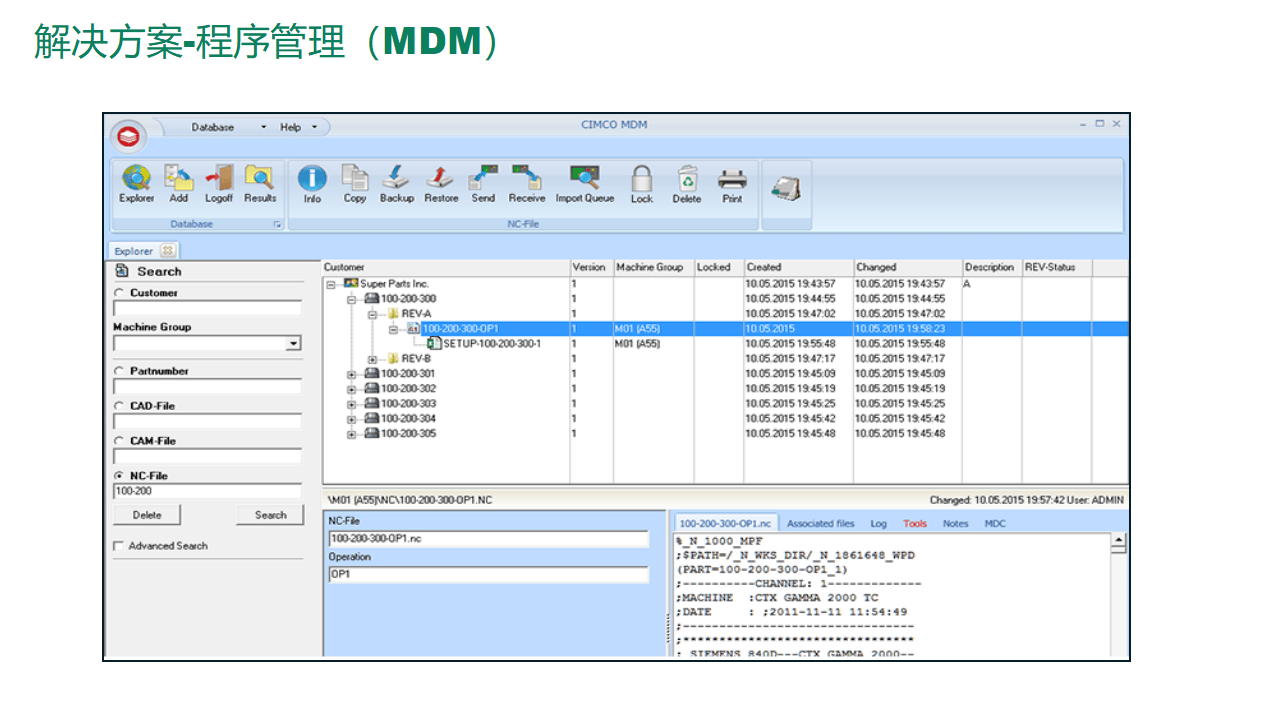
Task: Select the Partnumber radio button
Action: 119,371
